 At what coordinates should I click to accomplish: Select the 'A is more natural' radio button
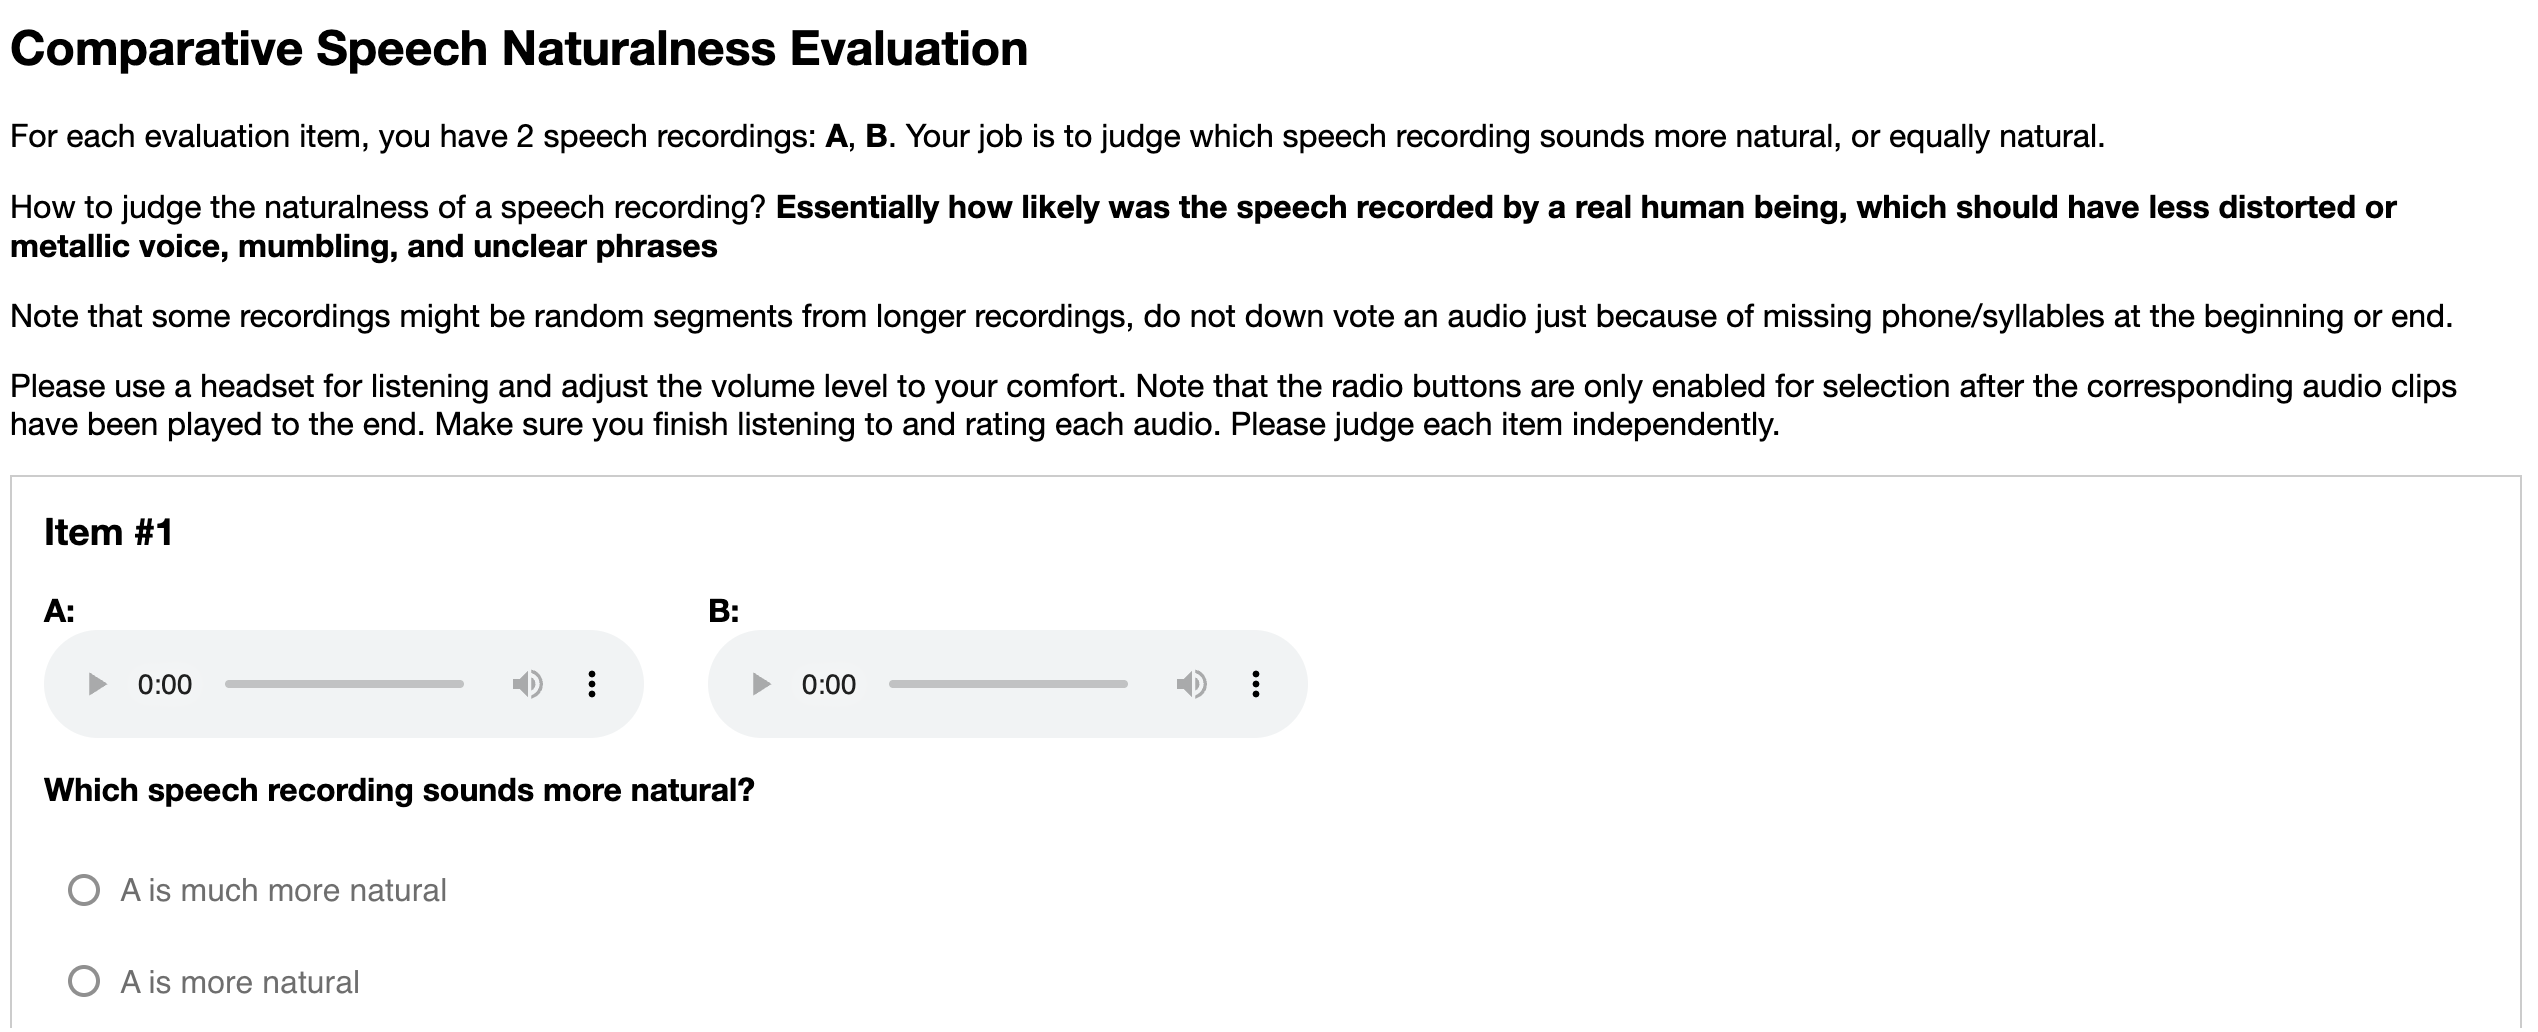(84, 982)
